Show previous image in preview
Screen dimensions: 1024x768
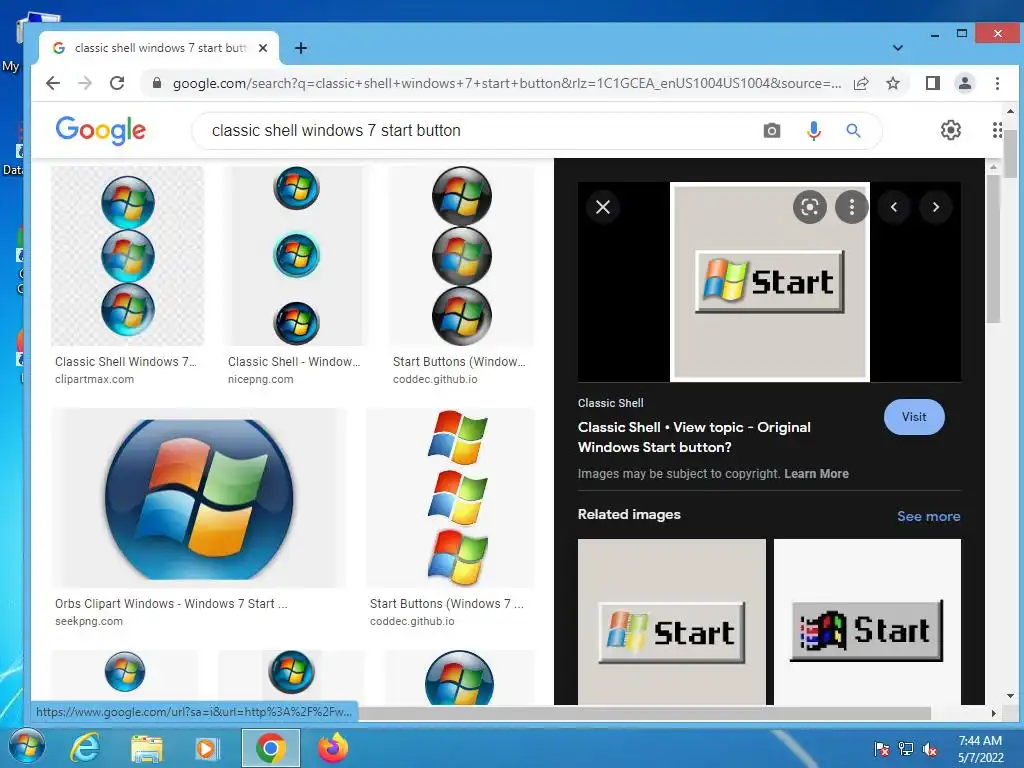click(x=893, y=207)
